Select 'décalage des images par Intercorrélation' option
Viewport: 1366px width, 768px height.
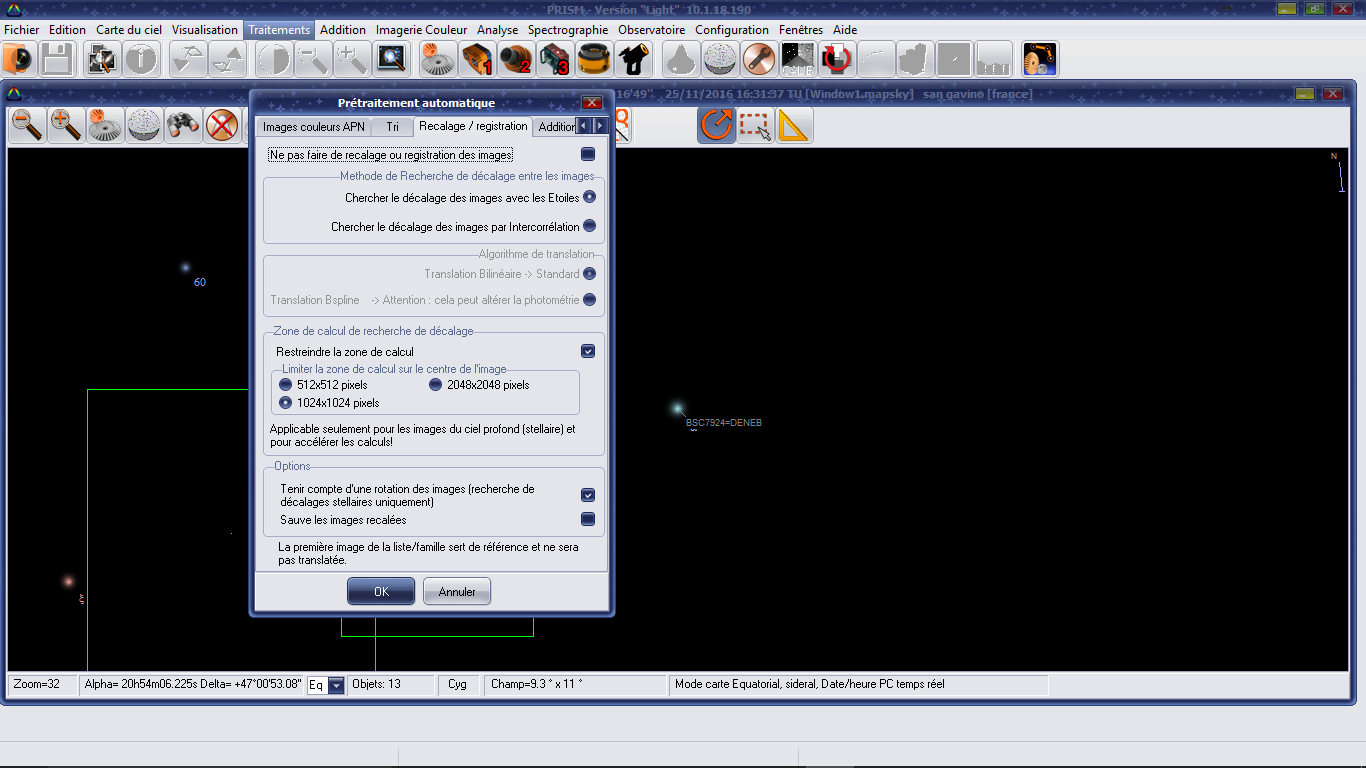(589, 226)
